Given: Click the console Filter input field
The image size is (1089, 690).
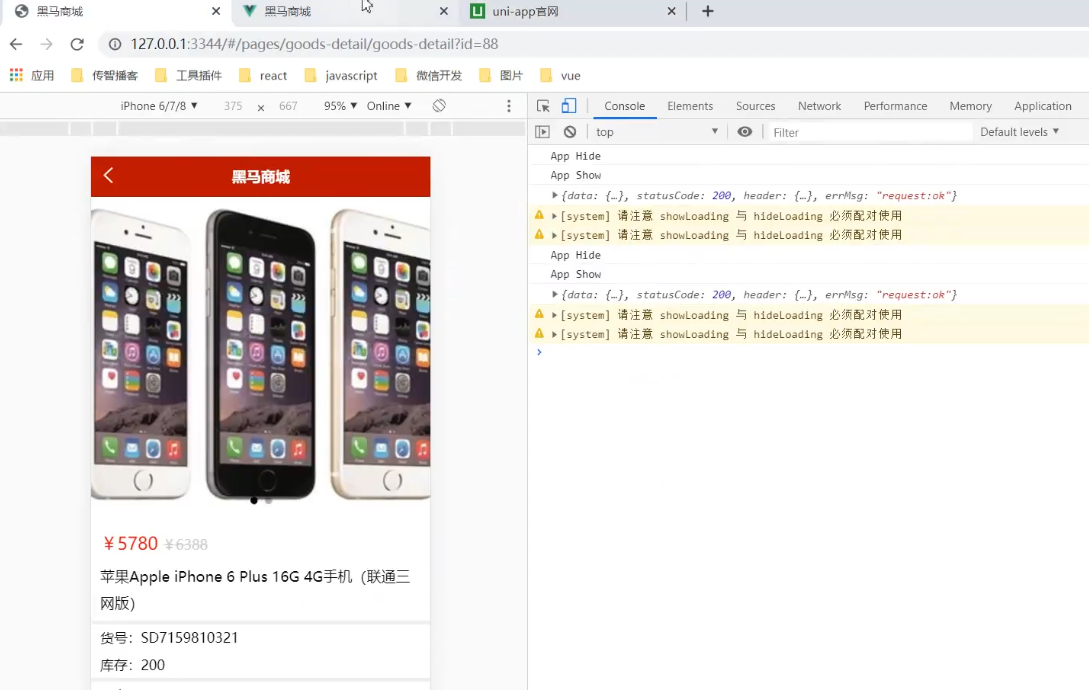Looking at the screenshot, I should [x=870, y=132].
